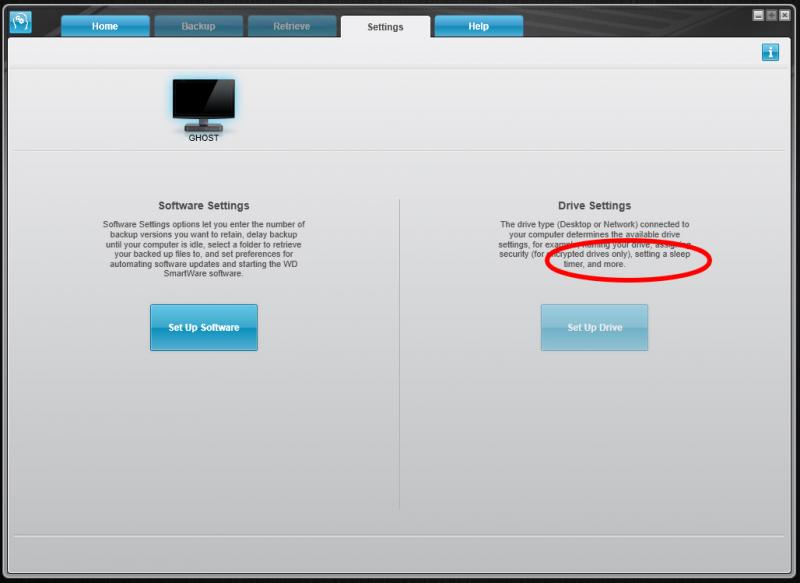Open the Retrieve tab
The image size is (800, 583).
292,26
